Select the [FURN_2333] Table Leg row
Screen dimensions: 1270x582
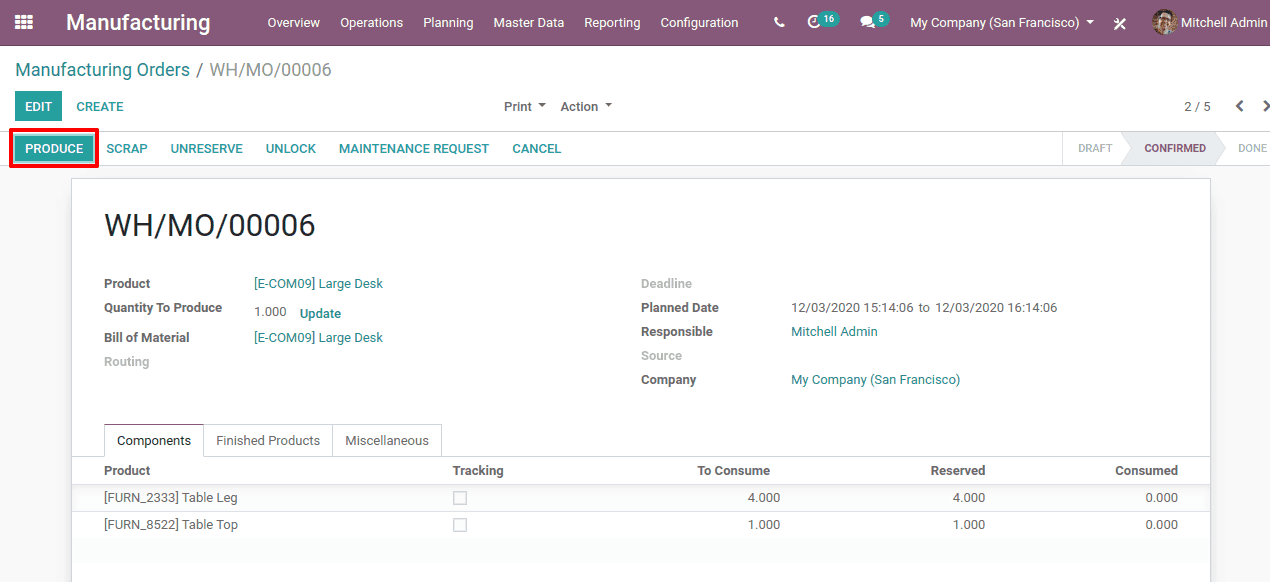641,498
